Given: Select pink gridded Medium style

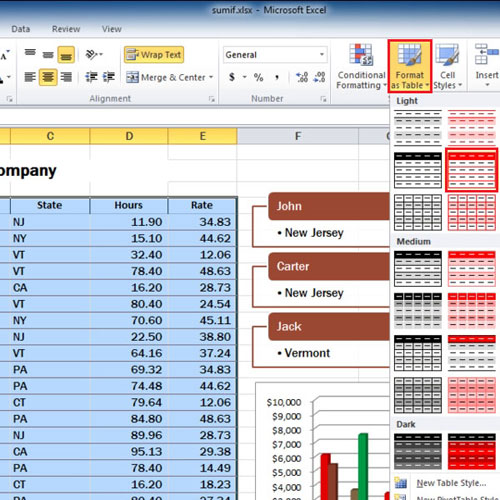Looking at the screenshot, I should 471,395.
